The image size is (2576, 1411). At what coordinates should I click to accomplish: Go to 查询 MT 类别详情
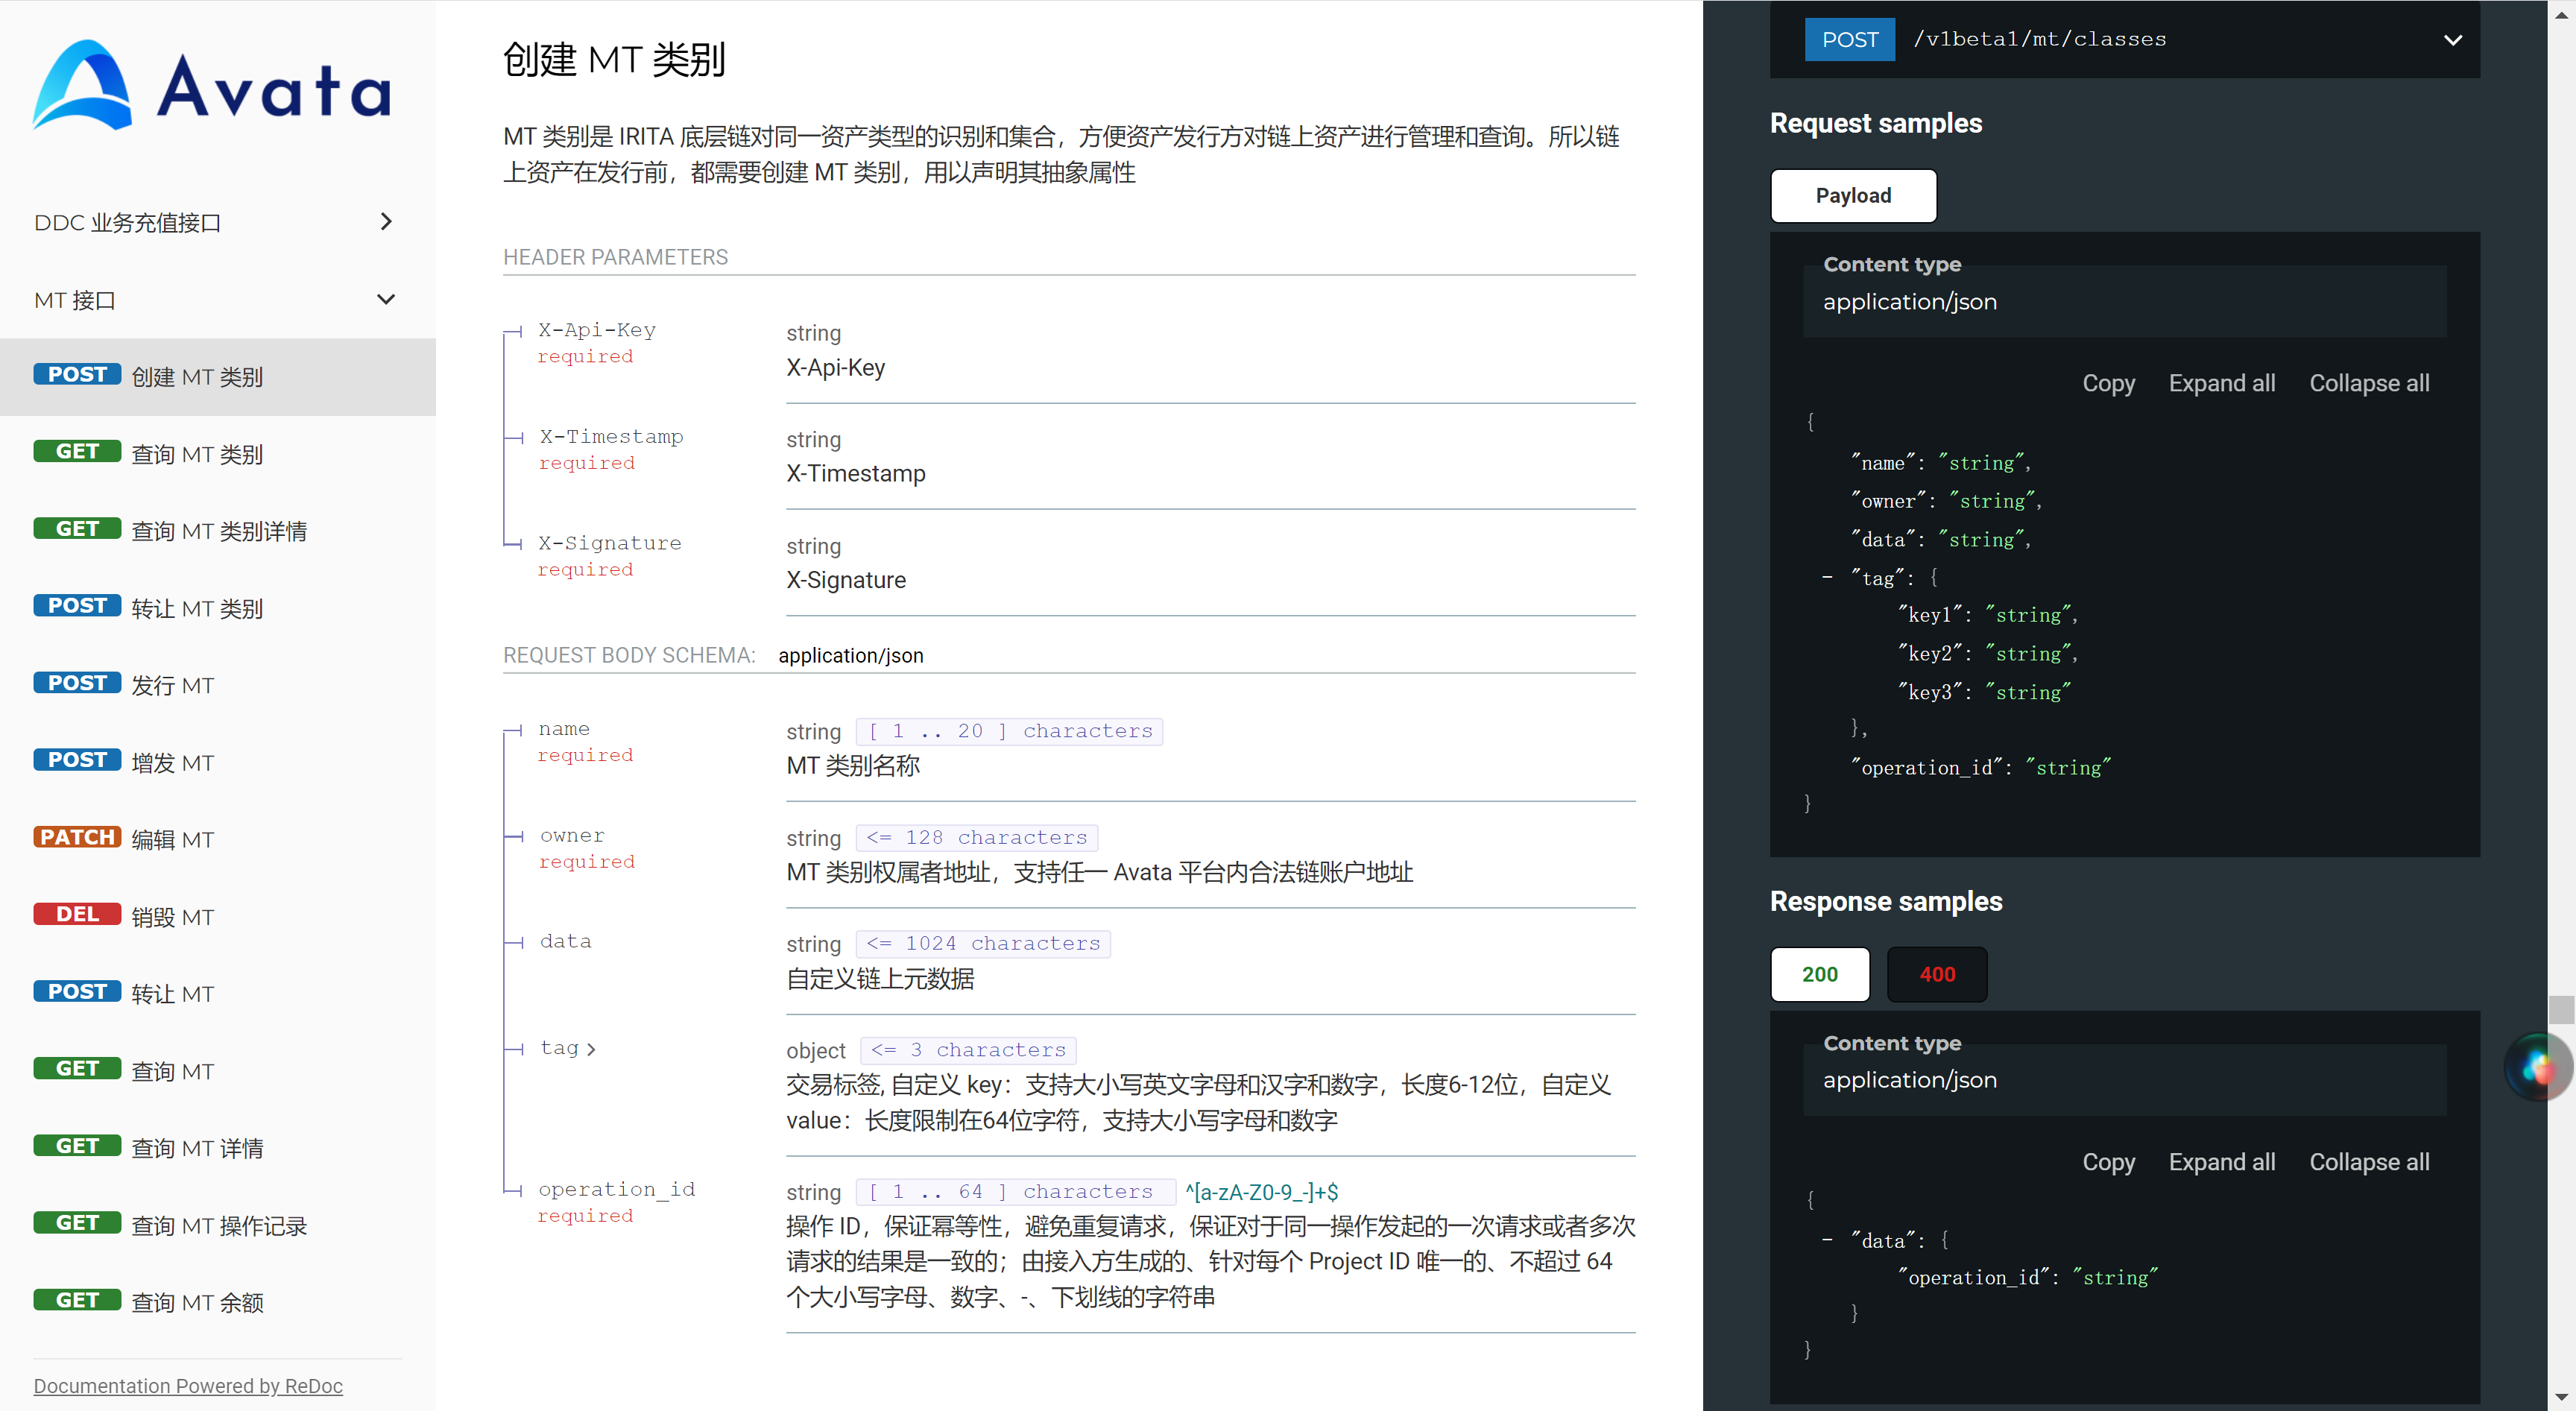click(x=217, y=530)
